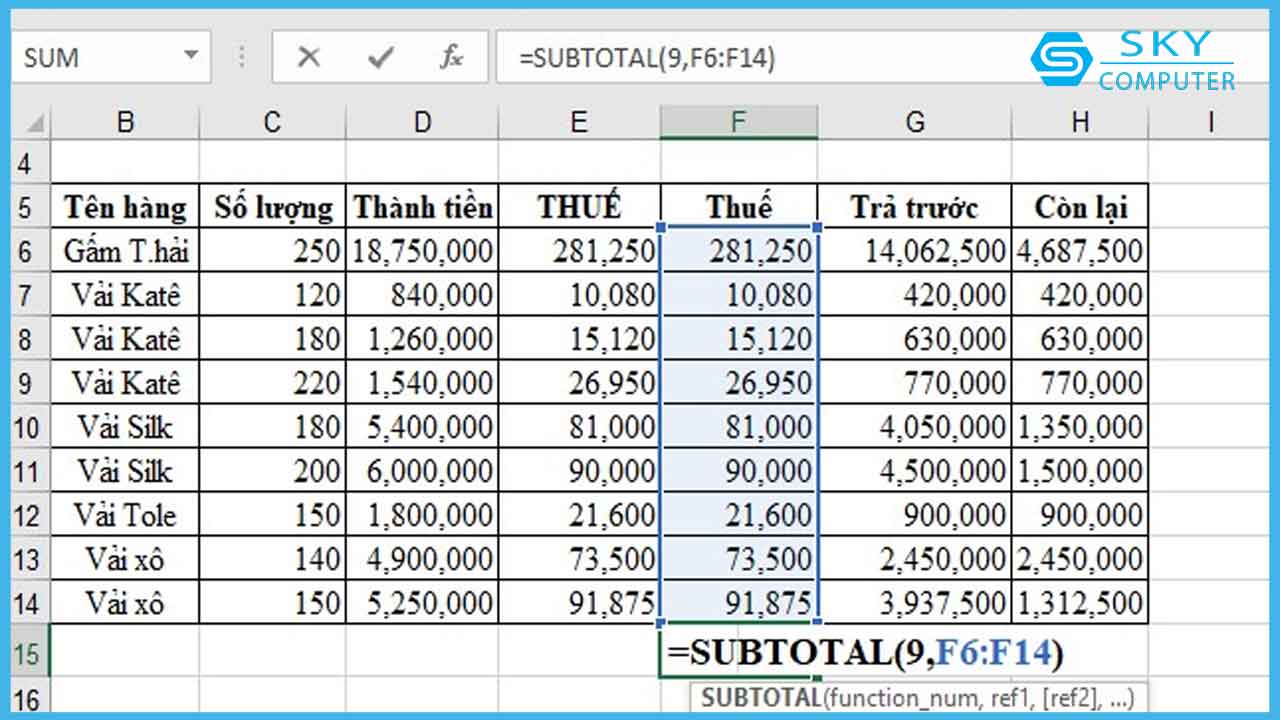This screenshot has width=1280, height=720.
Task: Click the 'Thuế' header cell in column F
Action: (739, 206)
